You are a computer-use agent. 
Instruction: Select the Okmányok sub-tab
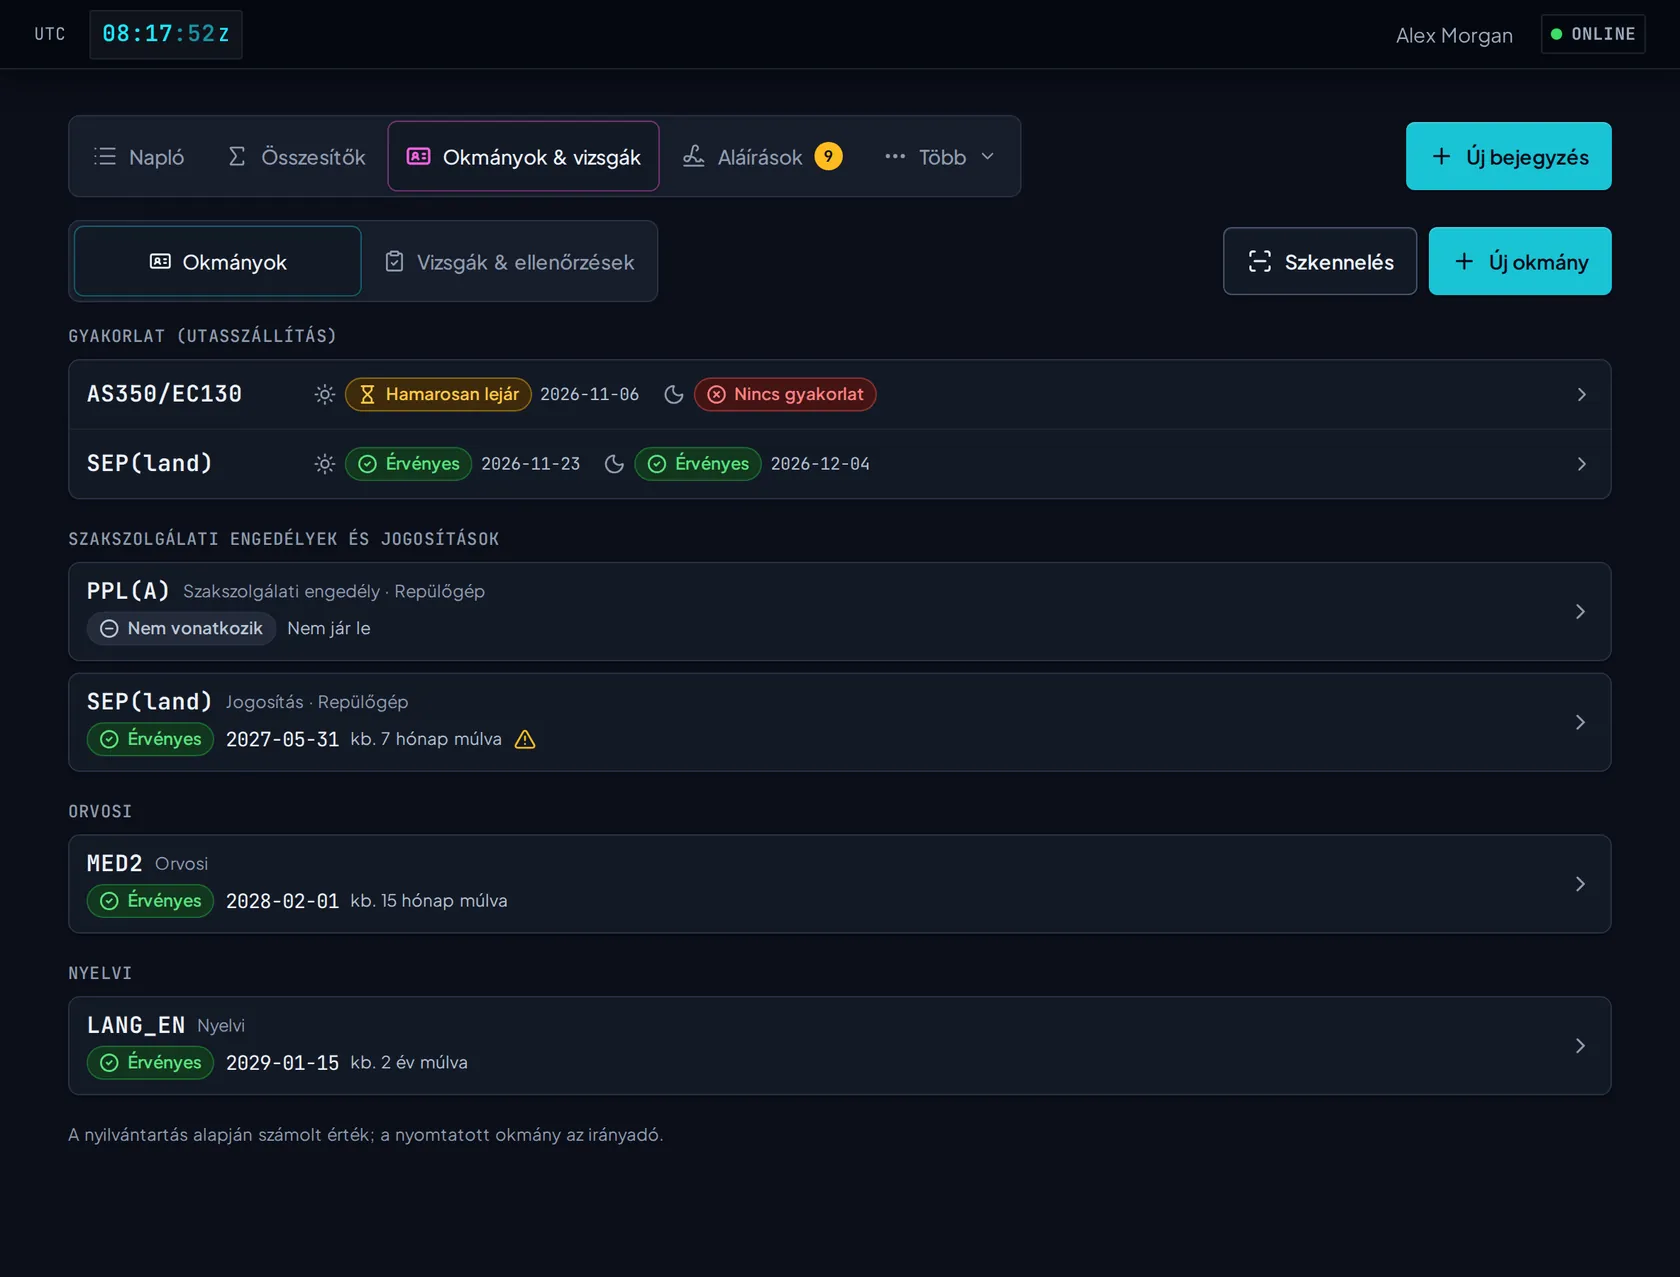click(x=218, y=262)
